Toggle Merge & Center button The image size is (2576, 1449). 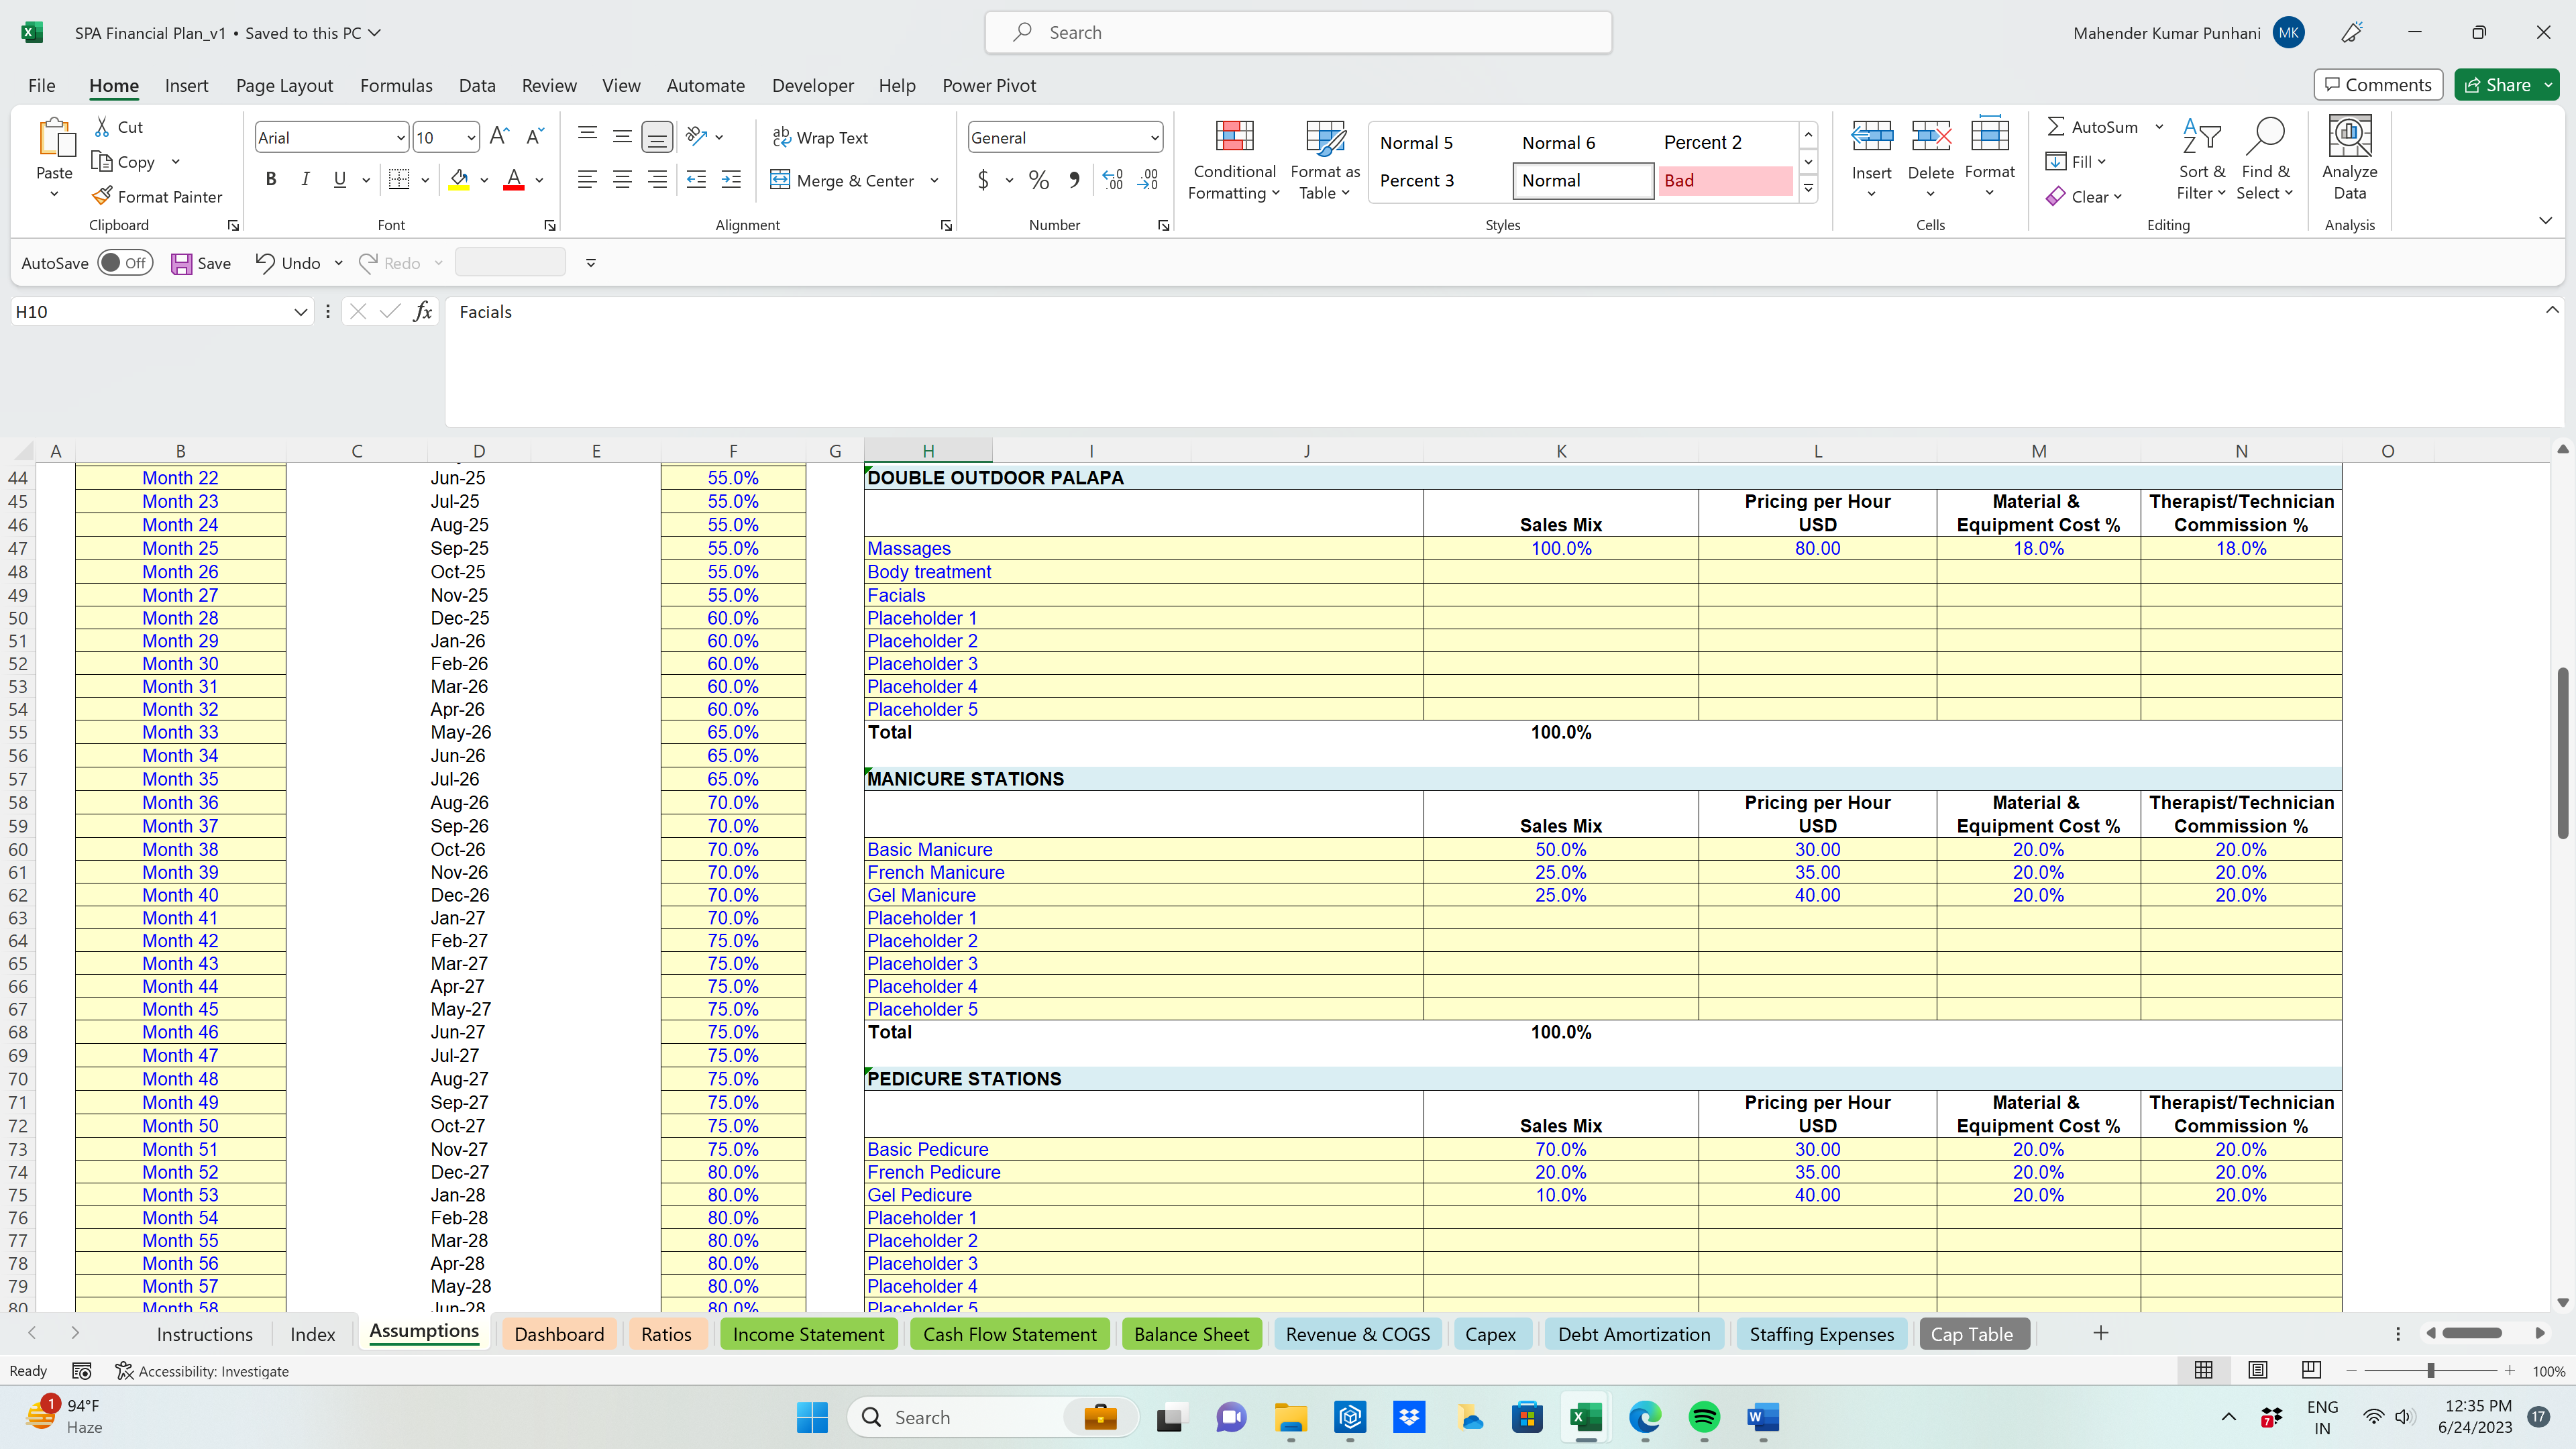(x=842, y=178)
